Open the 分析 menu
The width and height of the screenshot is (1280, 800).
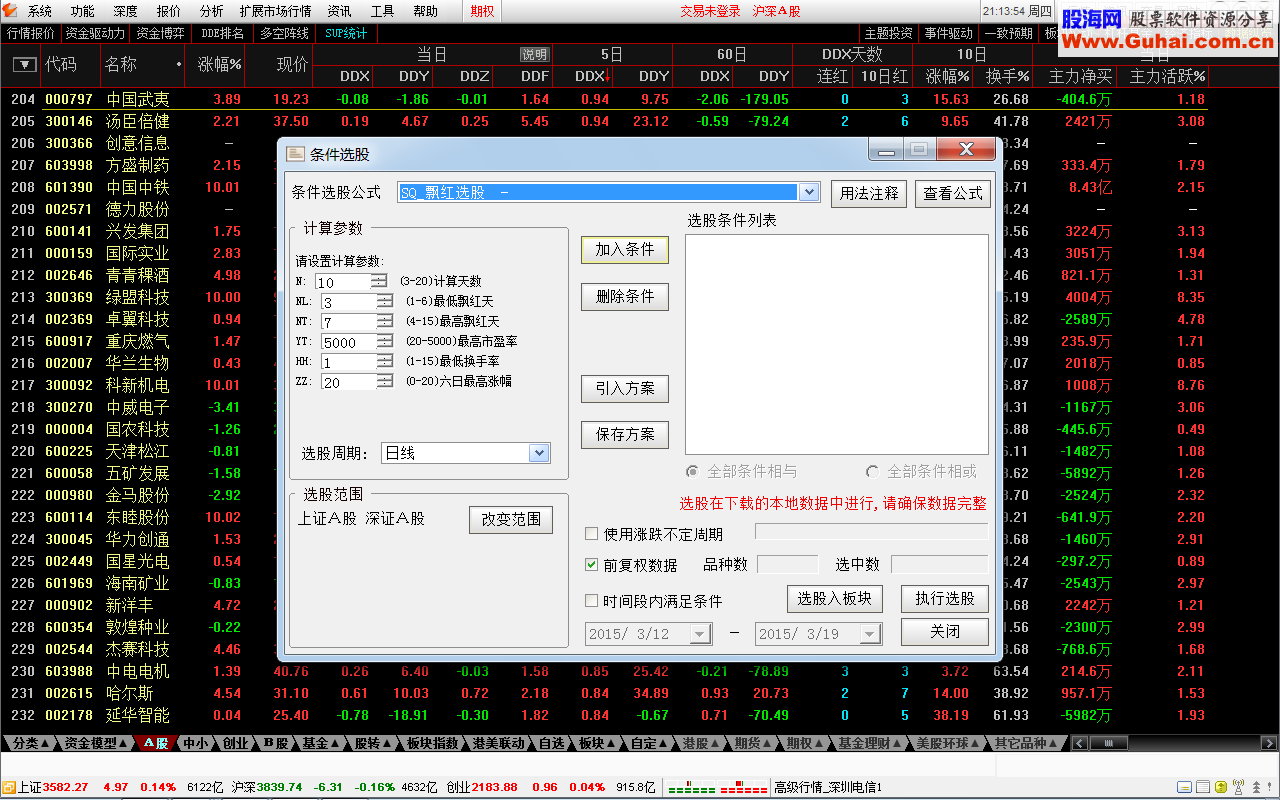point(211,11)
